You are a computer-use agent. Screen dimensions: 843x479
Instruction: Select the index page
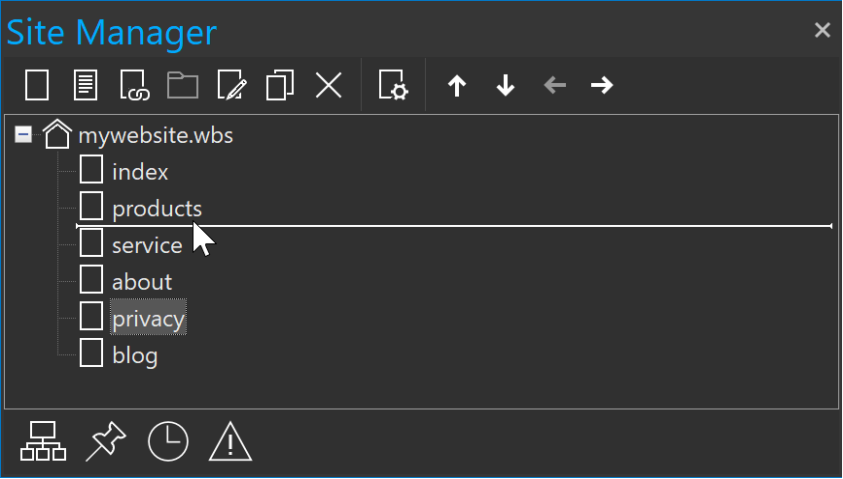point(140,172)
